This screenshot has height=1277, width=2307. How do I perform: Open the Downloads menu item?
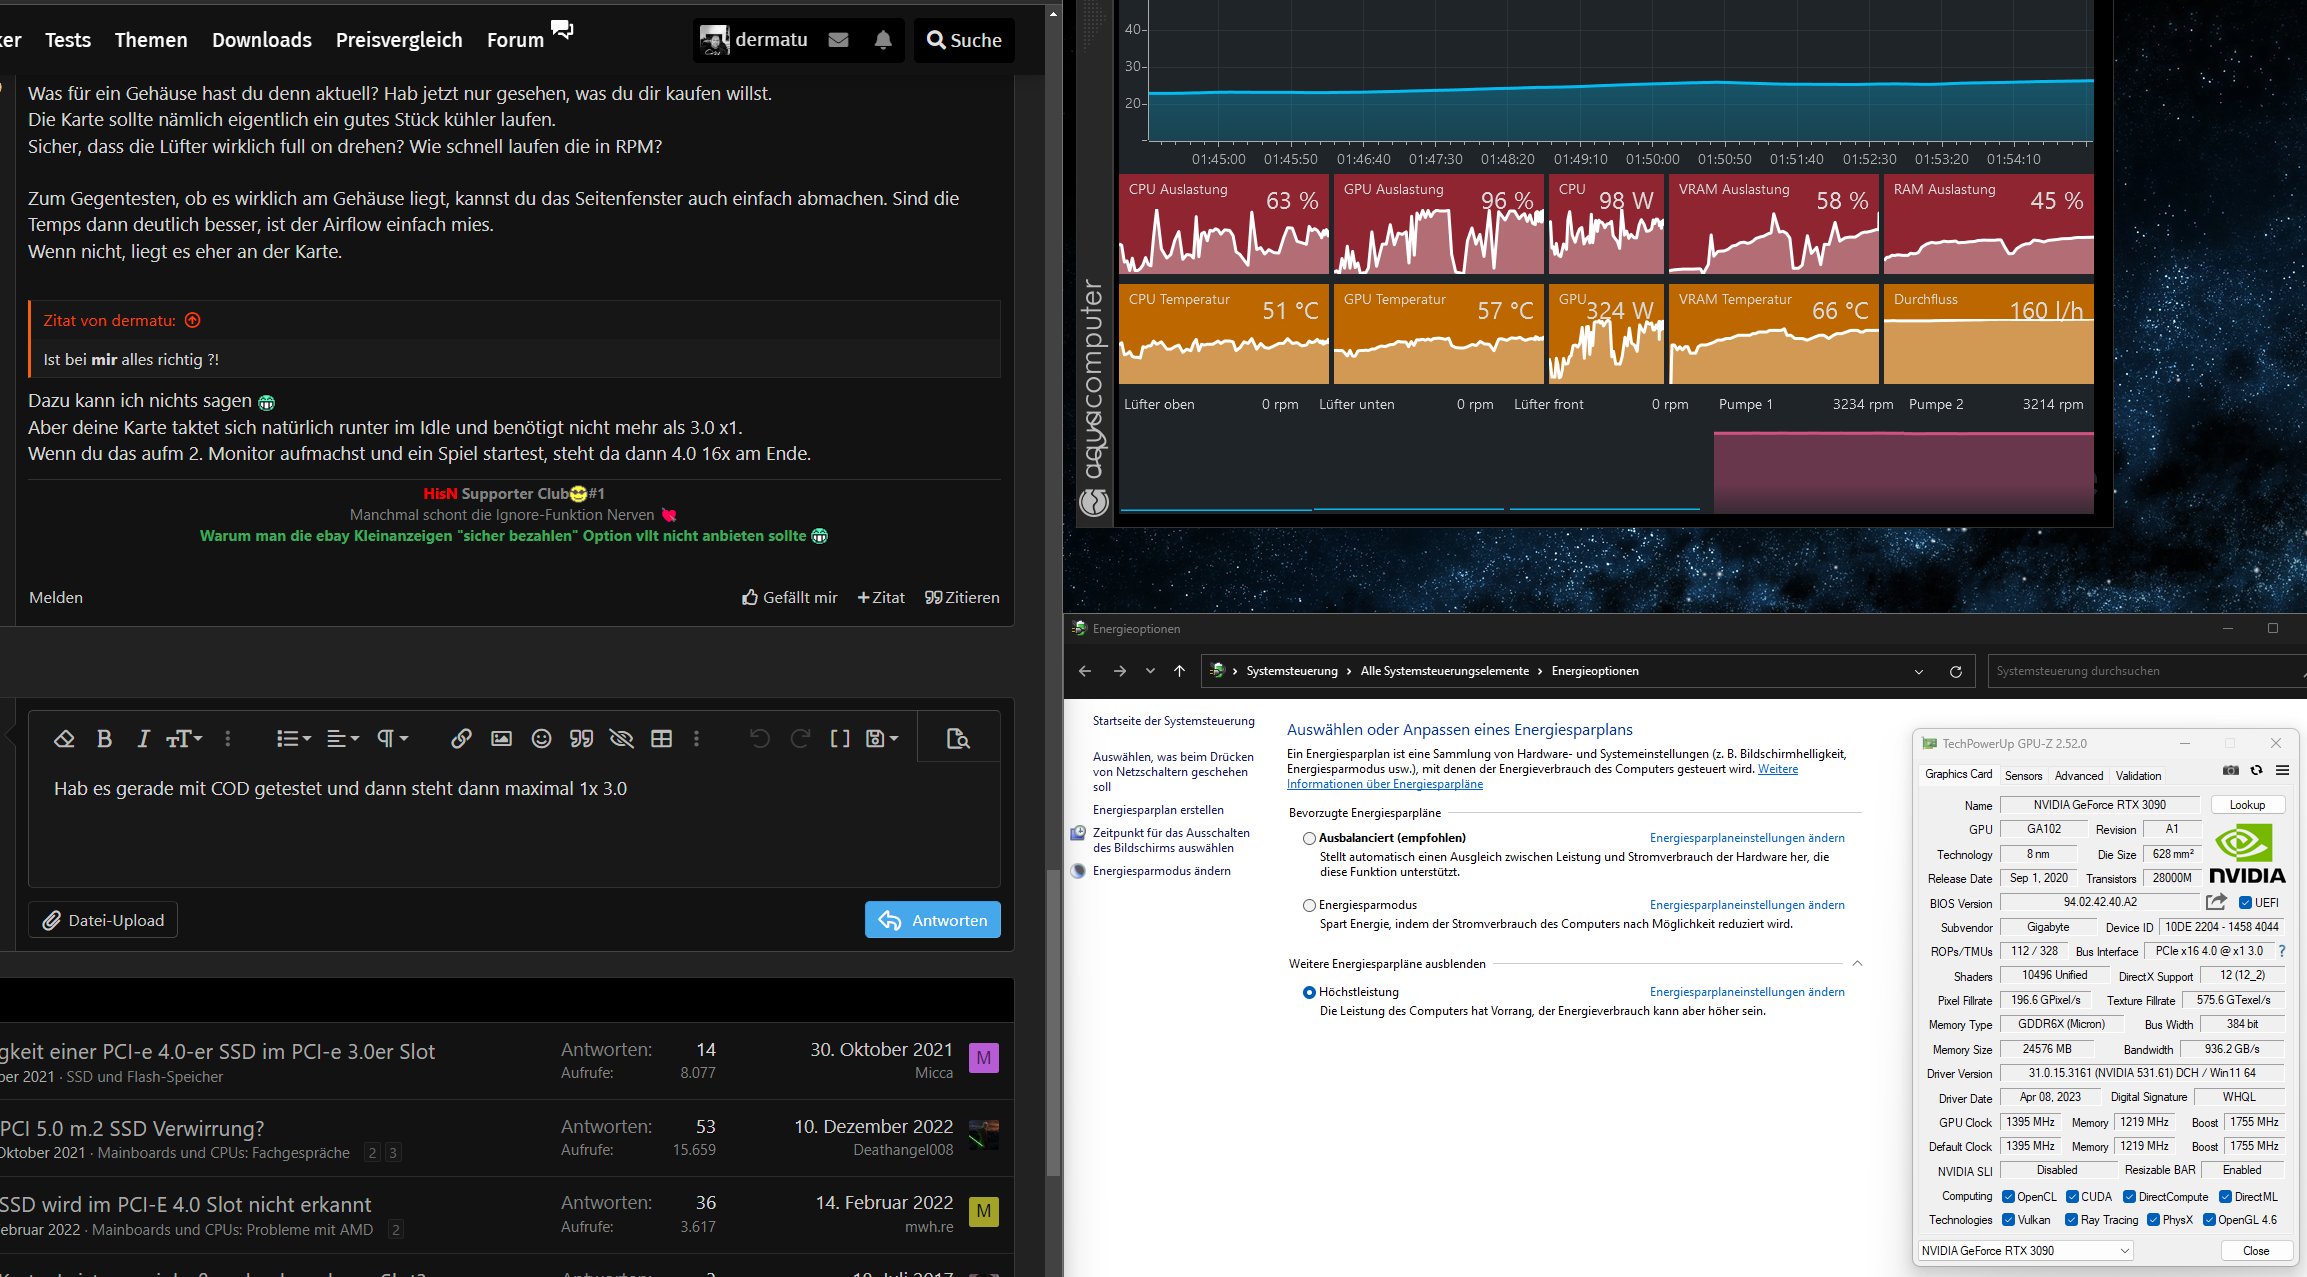click(x=262, y=40)
